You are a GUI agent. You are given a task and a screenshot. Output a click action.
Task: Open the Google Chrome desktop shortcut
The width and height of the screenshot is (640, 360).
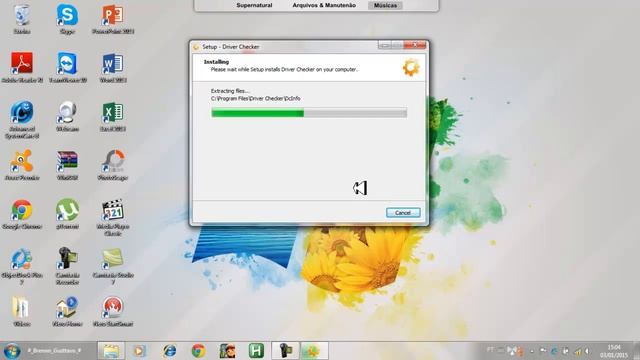[x=22, y=214]
